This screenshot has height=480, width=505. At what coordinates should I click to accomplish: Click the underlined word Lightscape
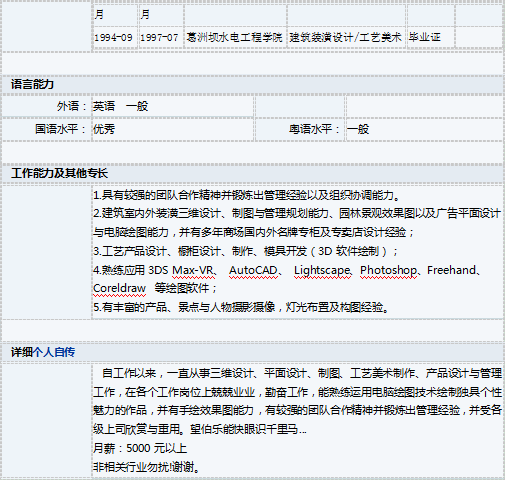[322, 271]
